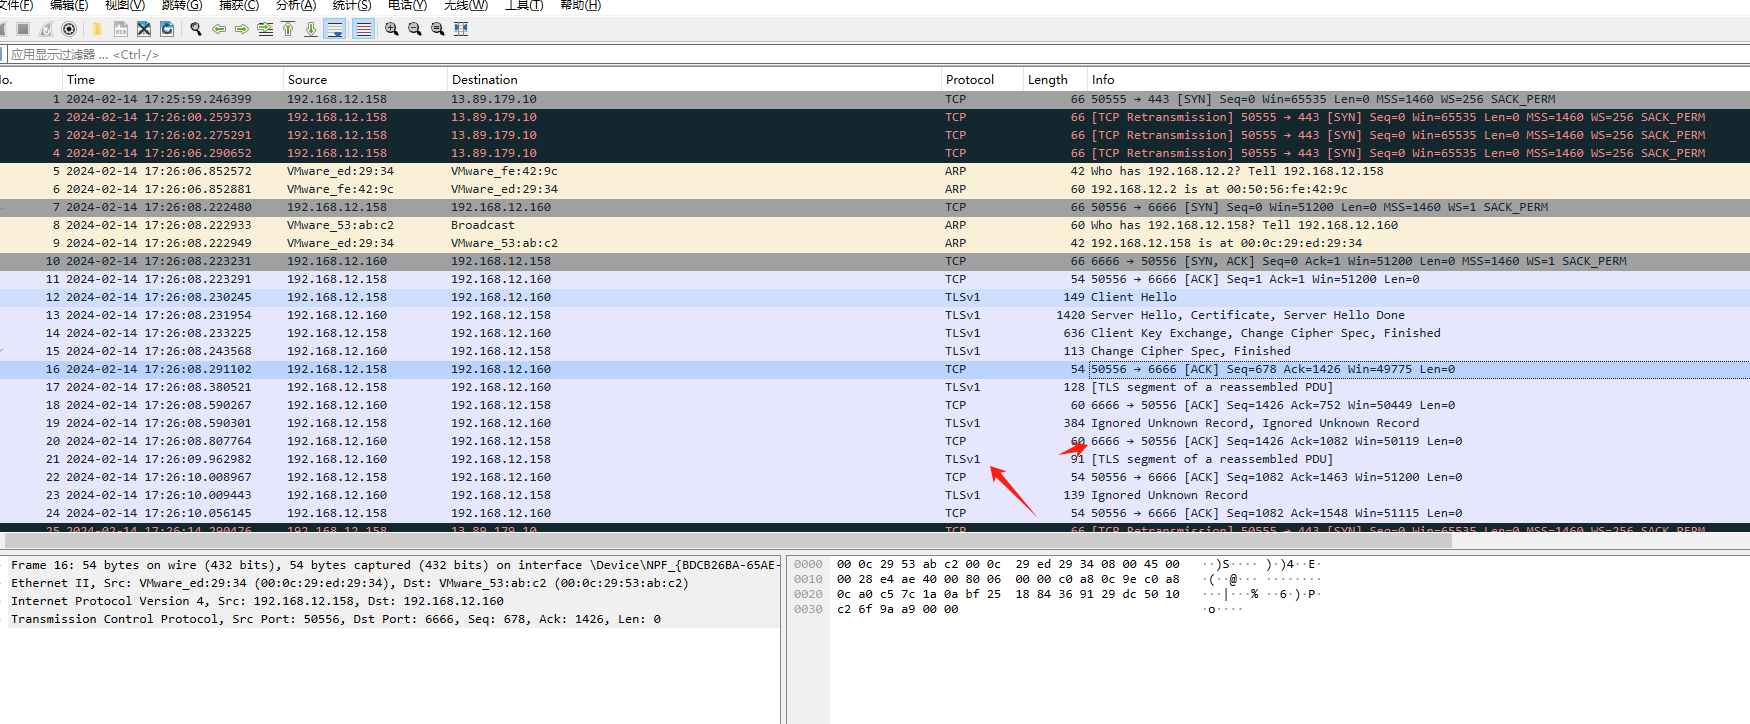Viewport: 1750px width, 724px height.
Task: Open the 分析(A) menu
Action: tap(296, 5)
